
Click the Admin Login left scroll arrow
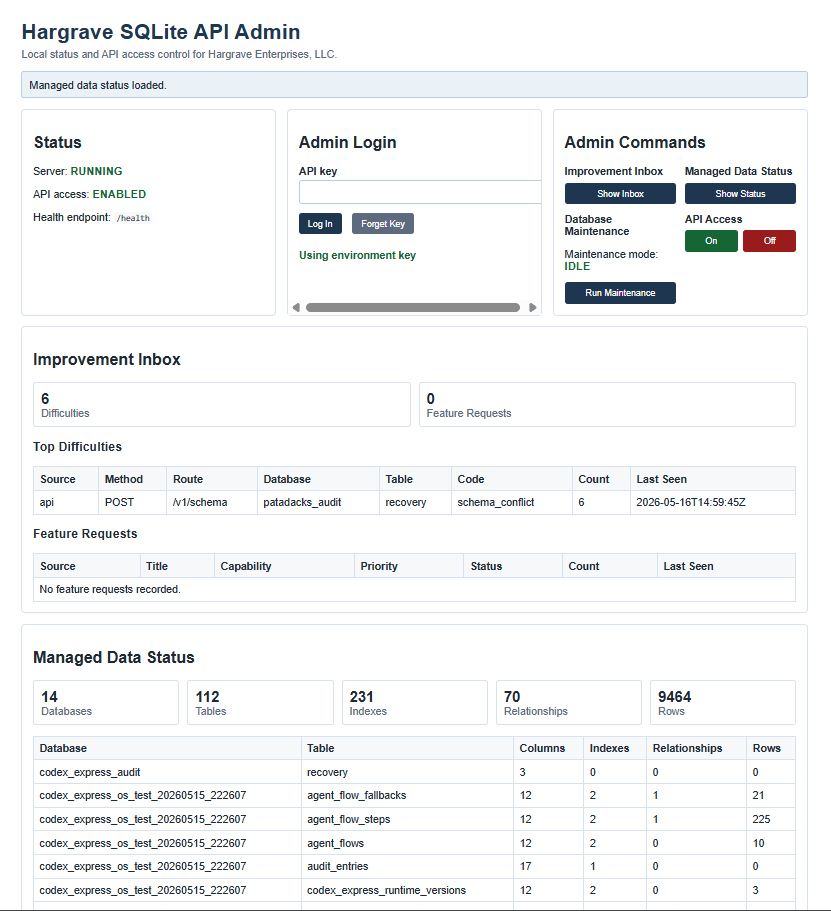[x=296, y=307]
